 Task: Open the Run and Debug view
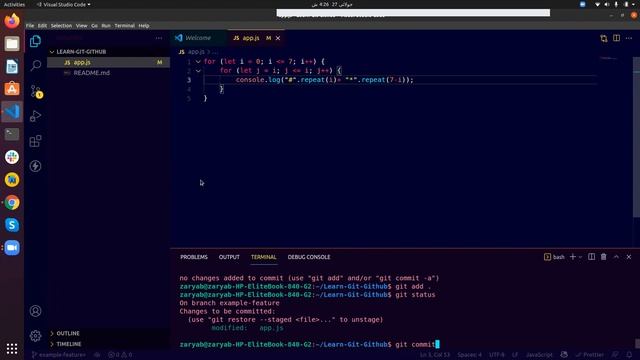(36, 116)
